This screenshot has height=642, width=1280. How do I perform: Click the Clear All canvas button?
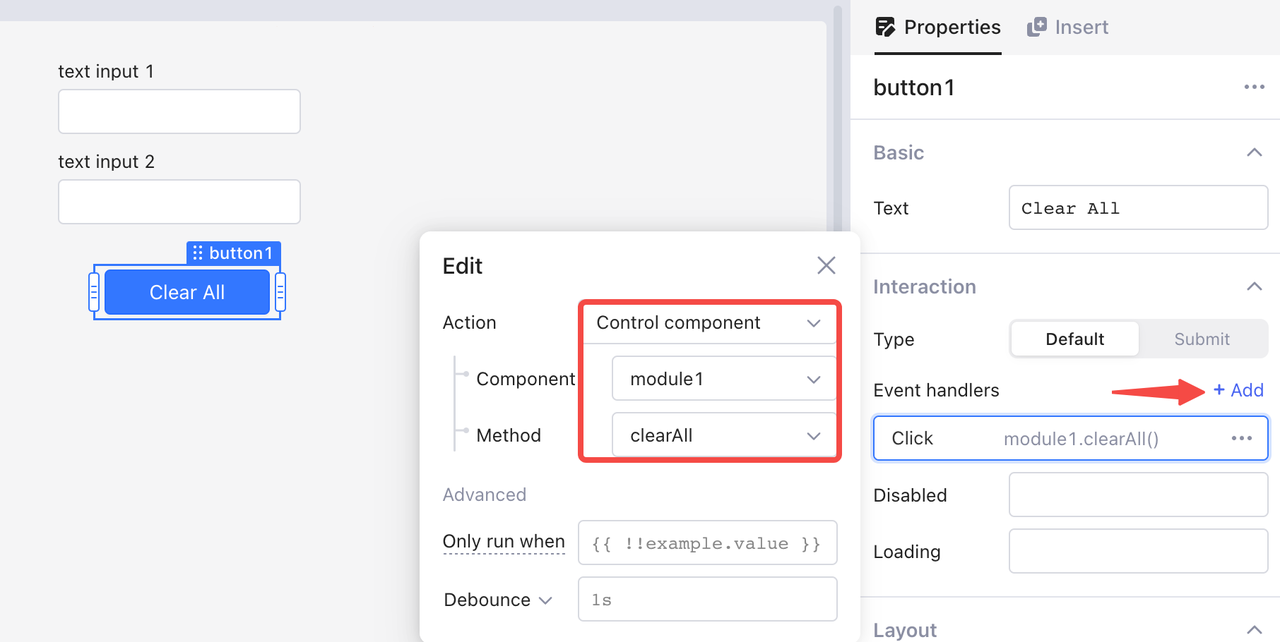pyautogui.click(x=187, y=293)
